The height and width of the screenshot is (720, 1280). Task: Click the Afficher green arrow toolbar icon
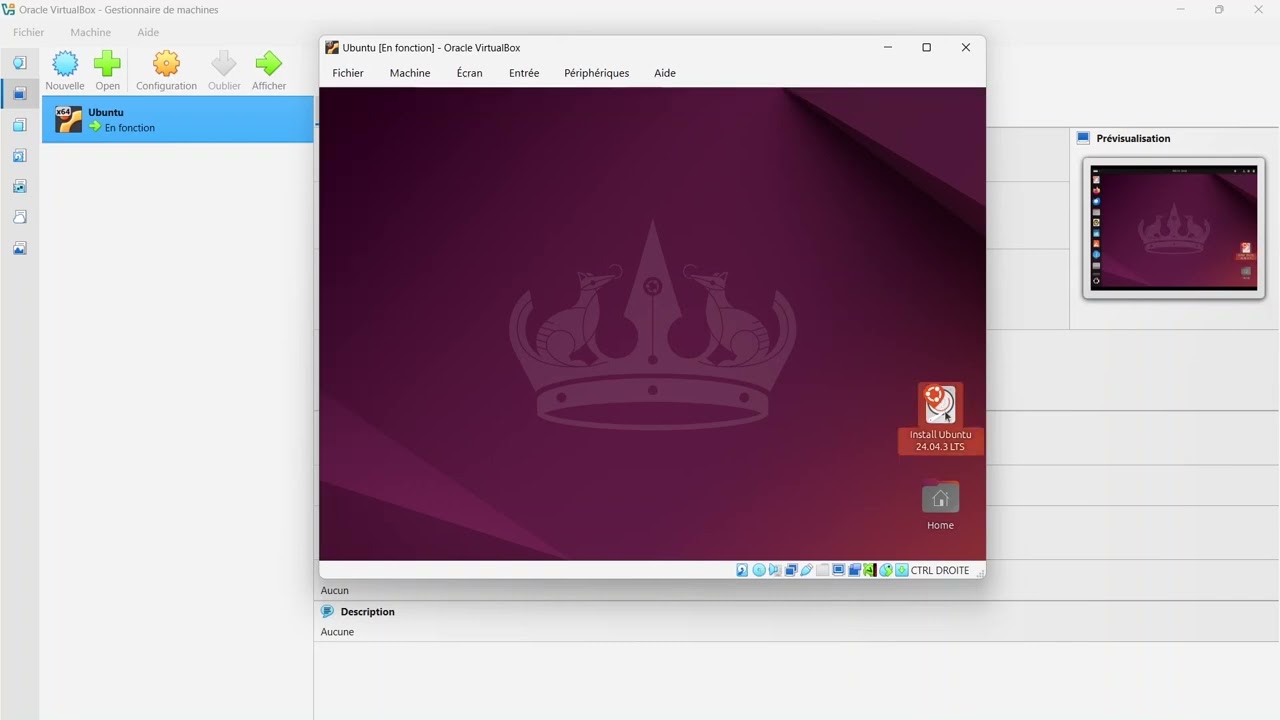click(x=269, y=64)
